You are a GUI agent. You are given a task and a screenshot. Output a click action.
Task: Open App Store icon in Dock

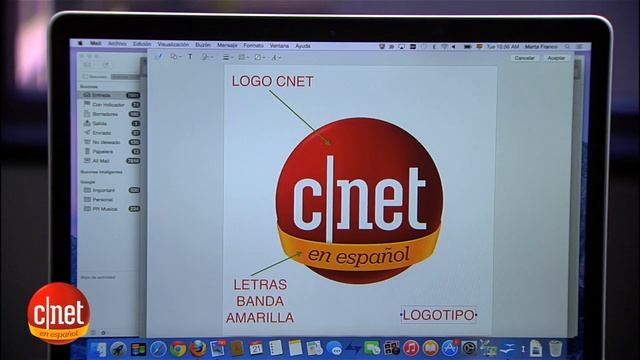pos(450,349)
